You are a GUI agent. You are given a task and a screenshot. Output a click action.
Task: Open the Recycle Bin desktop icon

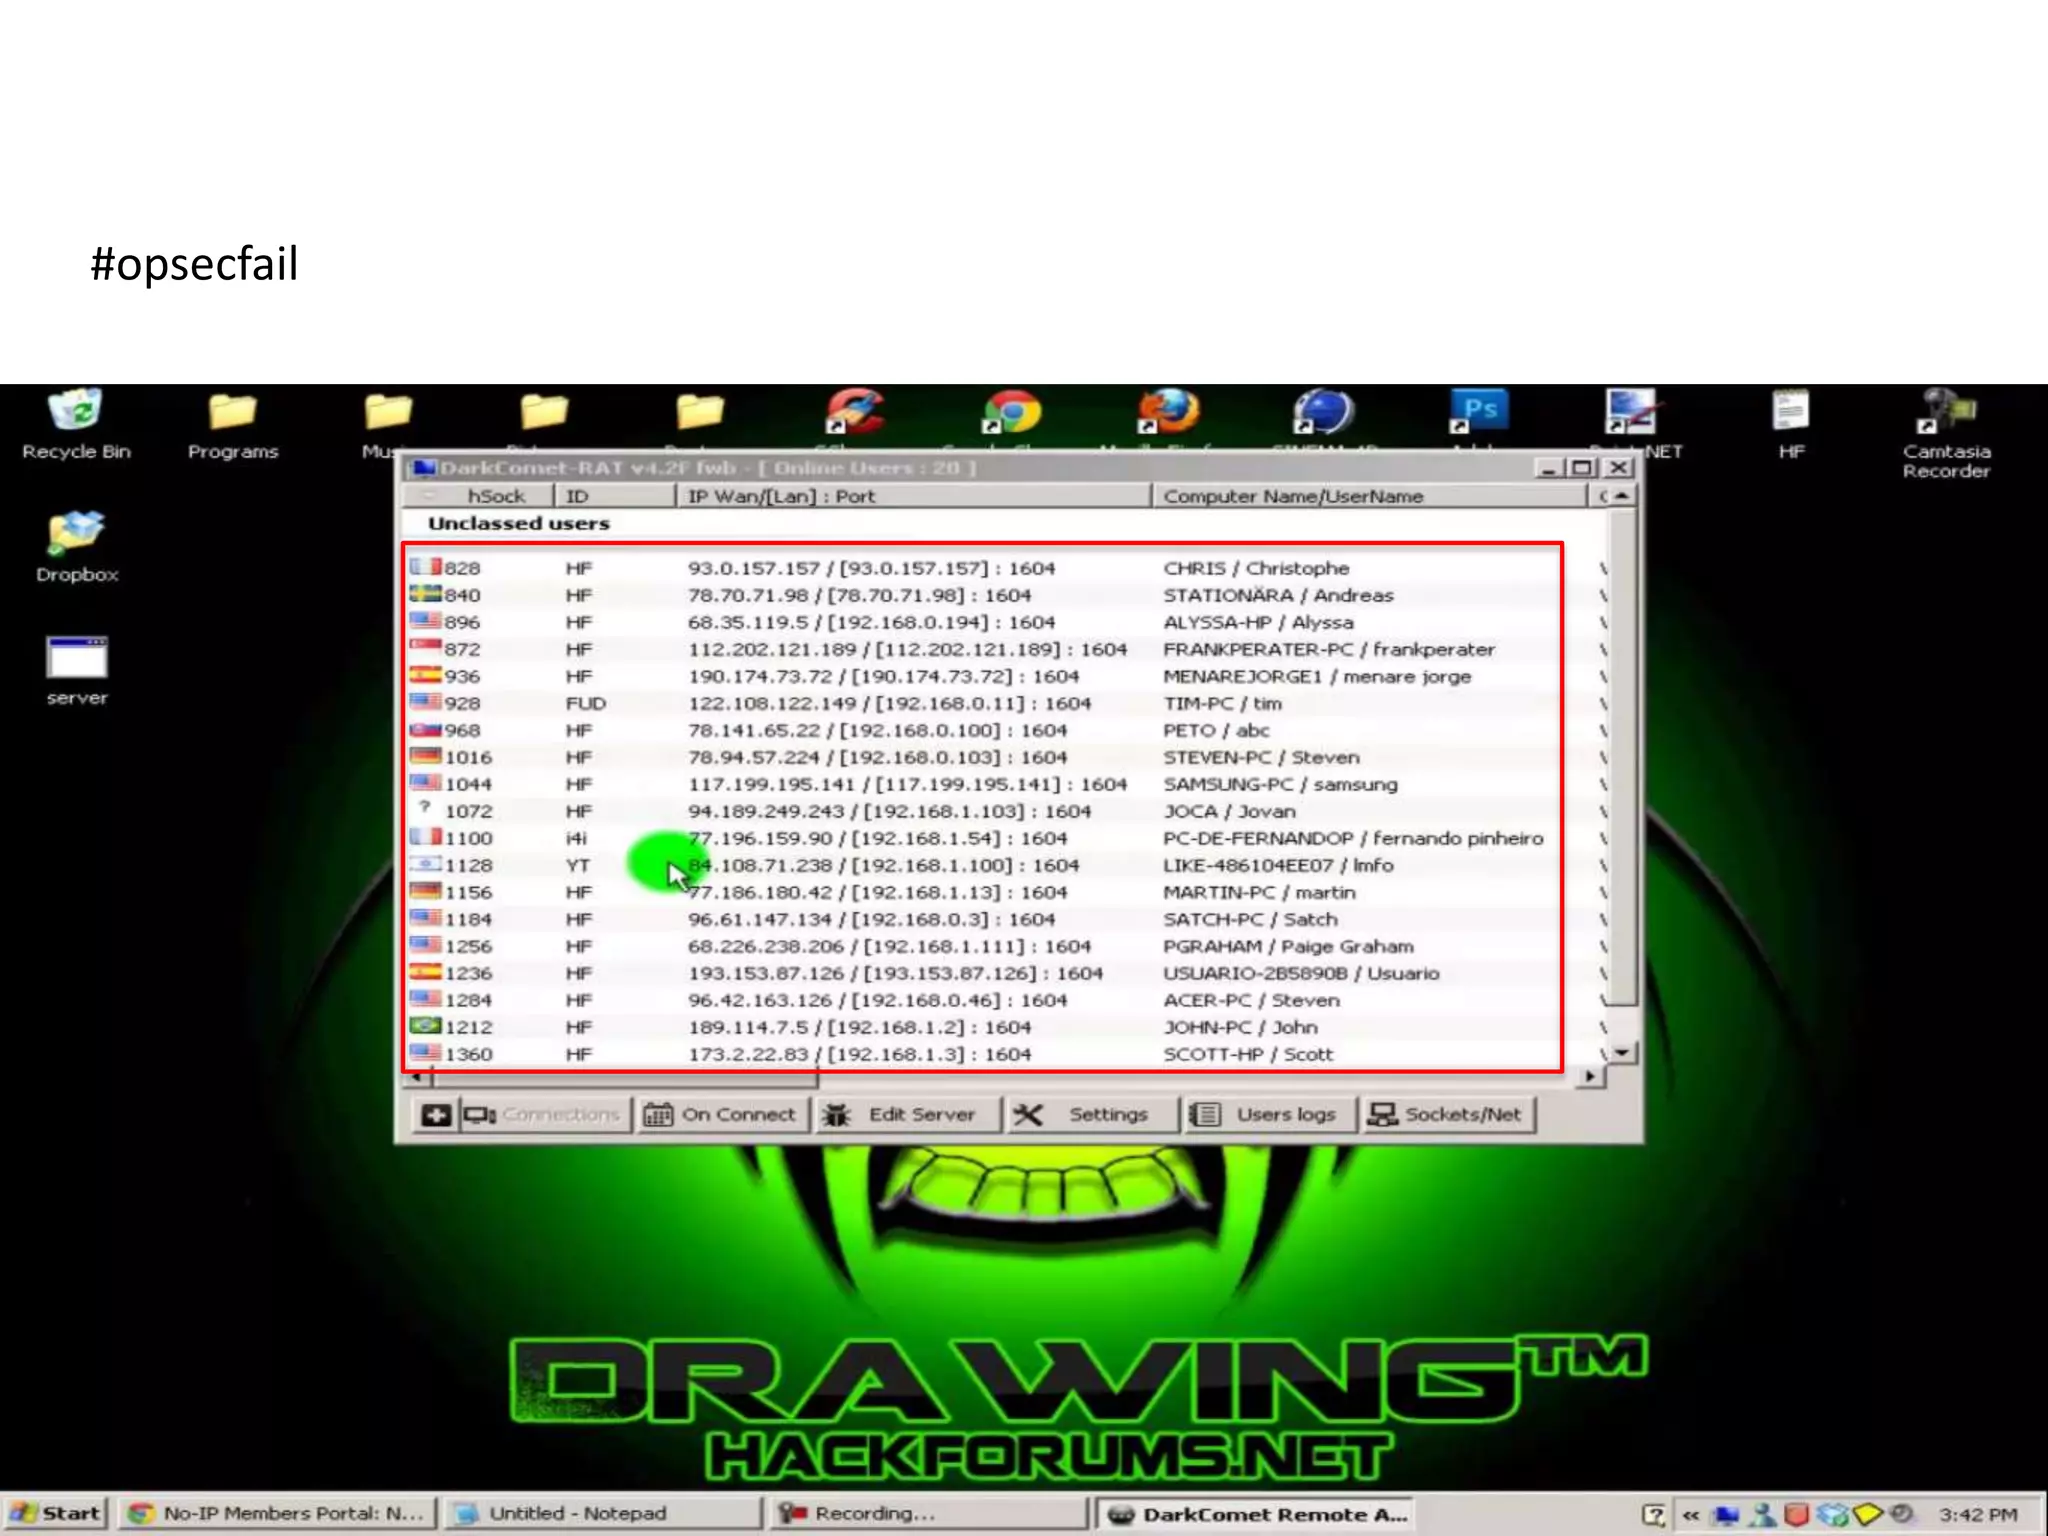pyautogui.click(x=76, y=424)
